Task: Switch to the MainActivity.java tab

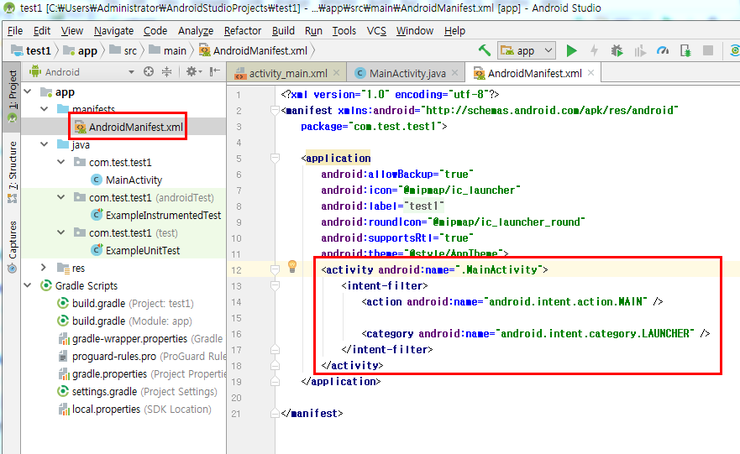Action: pos(407,73)
